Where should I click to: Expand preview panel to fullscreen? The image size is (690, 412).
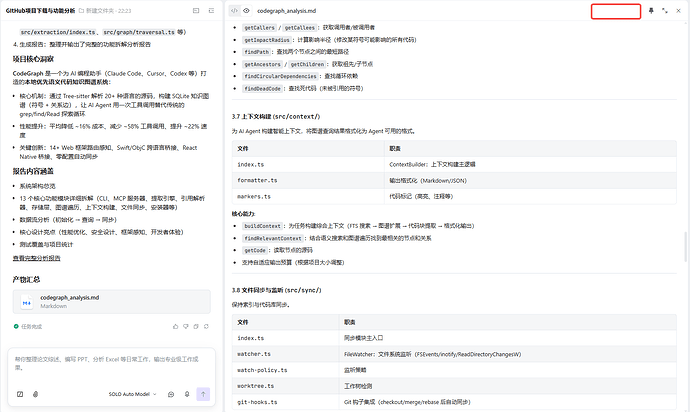(664, 11)
